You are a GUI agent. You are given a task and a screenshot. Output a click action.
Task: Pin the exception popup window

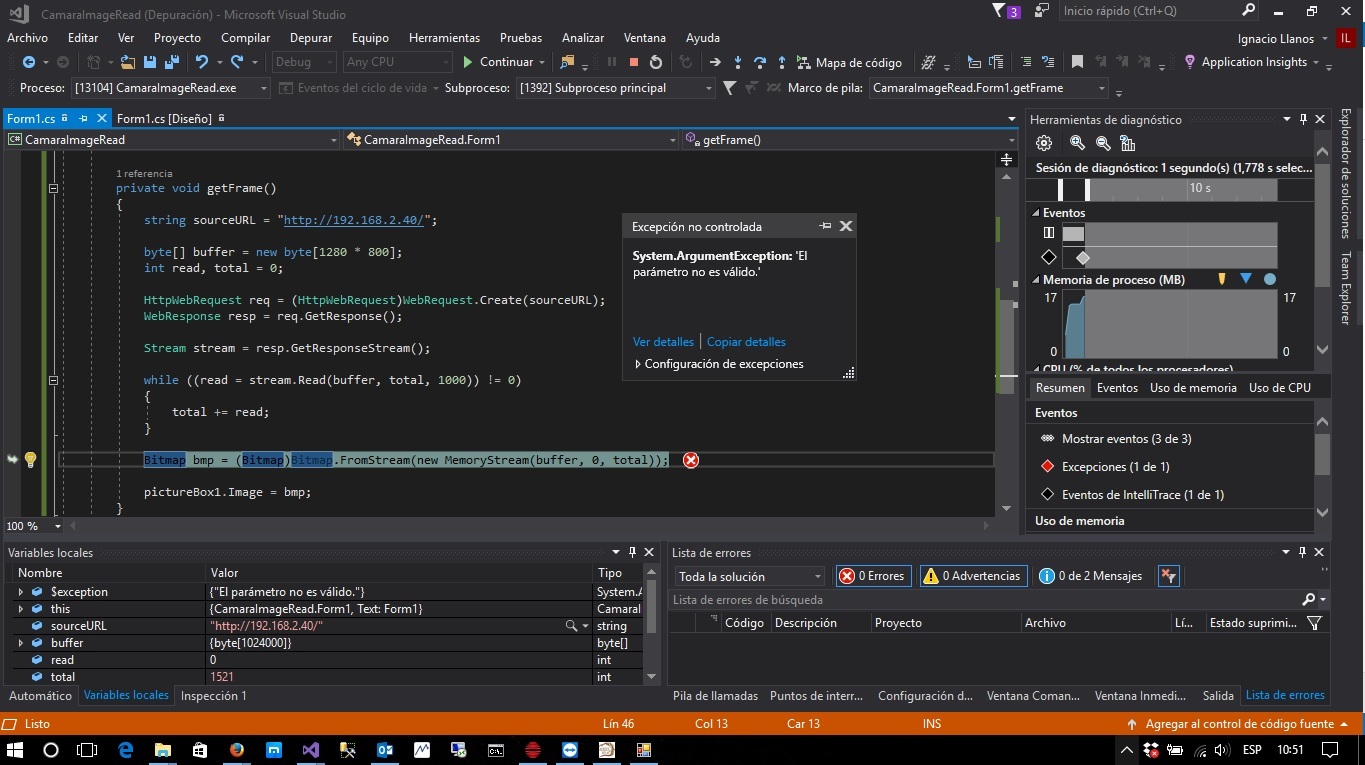point(825,227)
